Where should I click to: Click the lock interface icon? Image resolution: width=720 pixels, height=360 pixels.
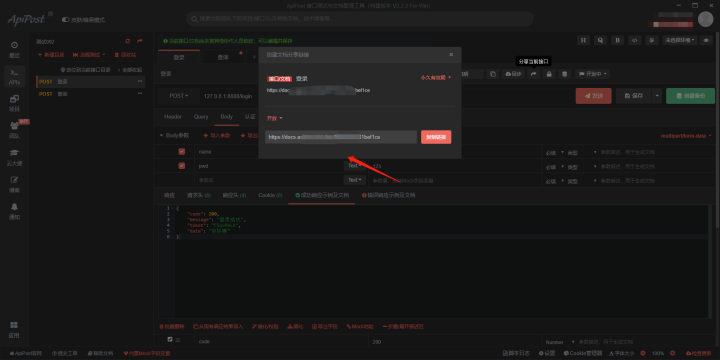point(549,74)
